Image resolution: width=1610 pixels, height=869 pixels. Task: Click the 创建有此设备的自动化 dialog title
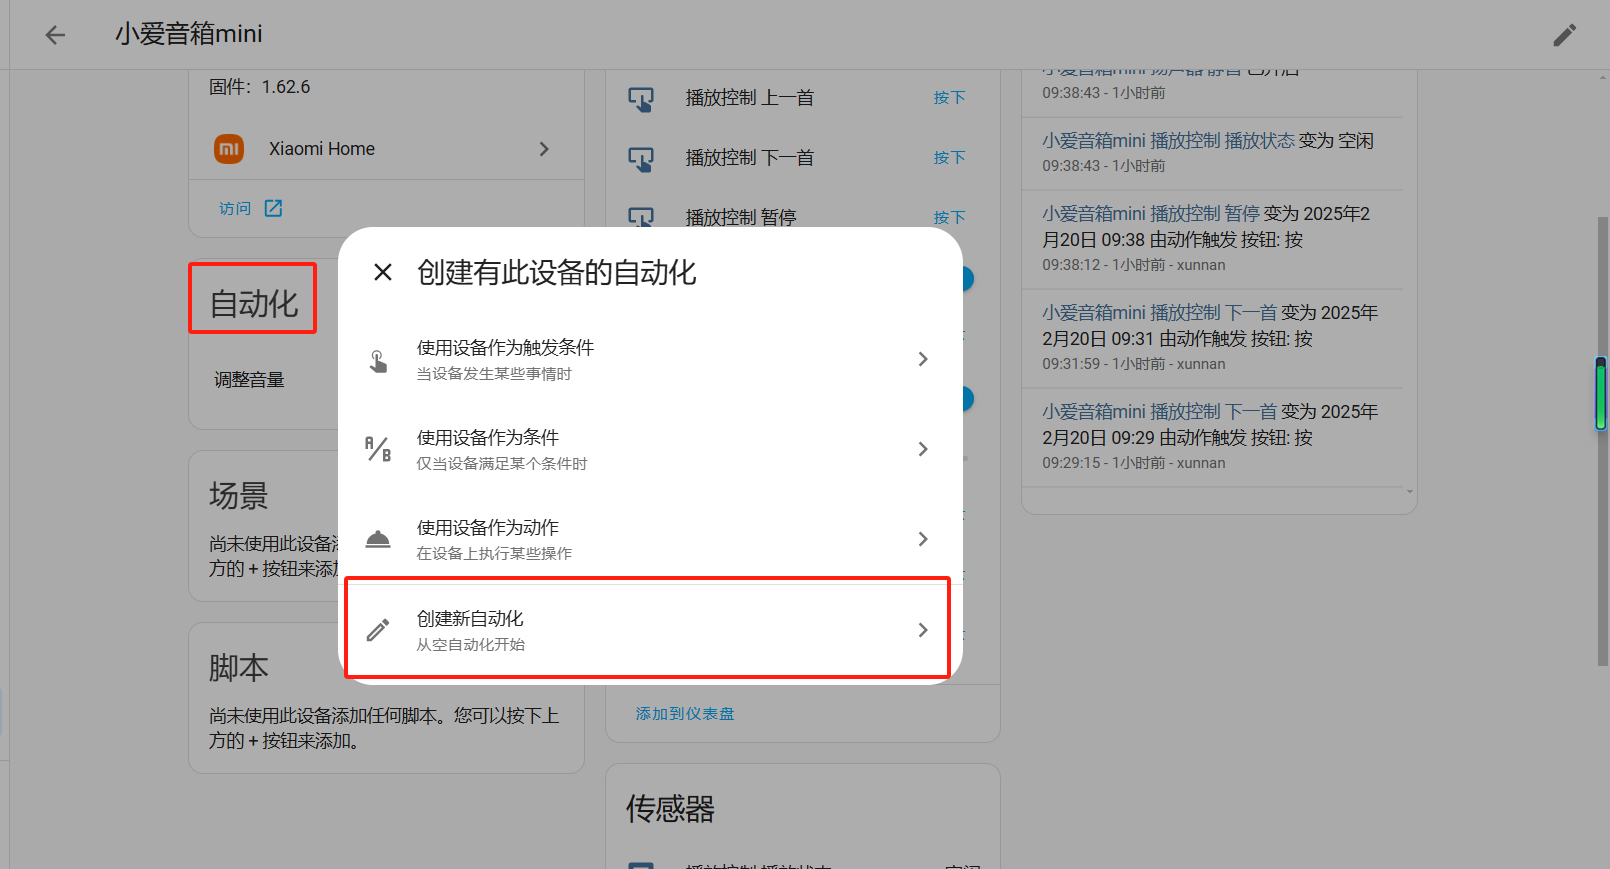(557, 272)
